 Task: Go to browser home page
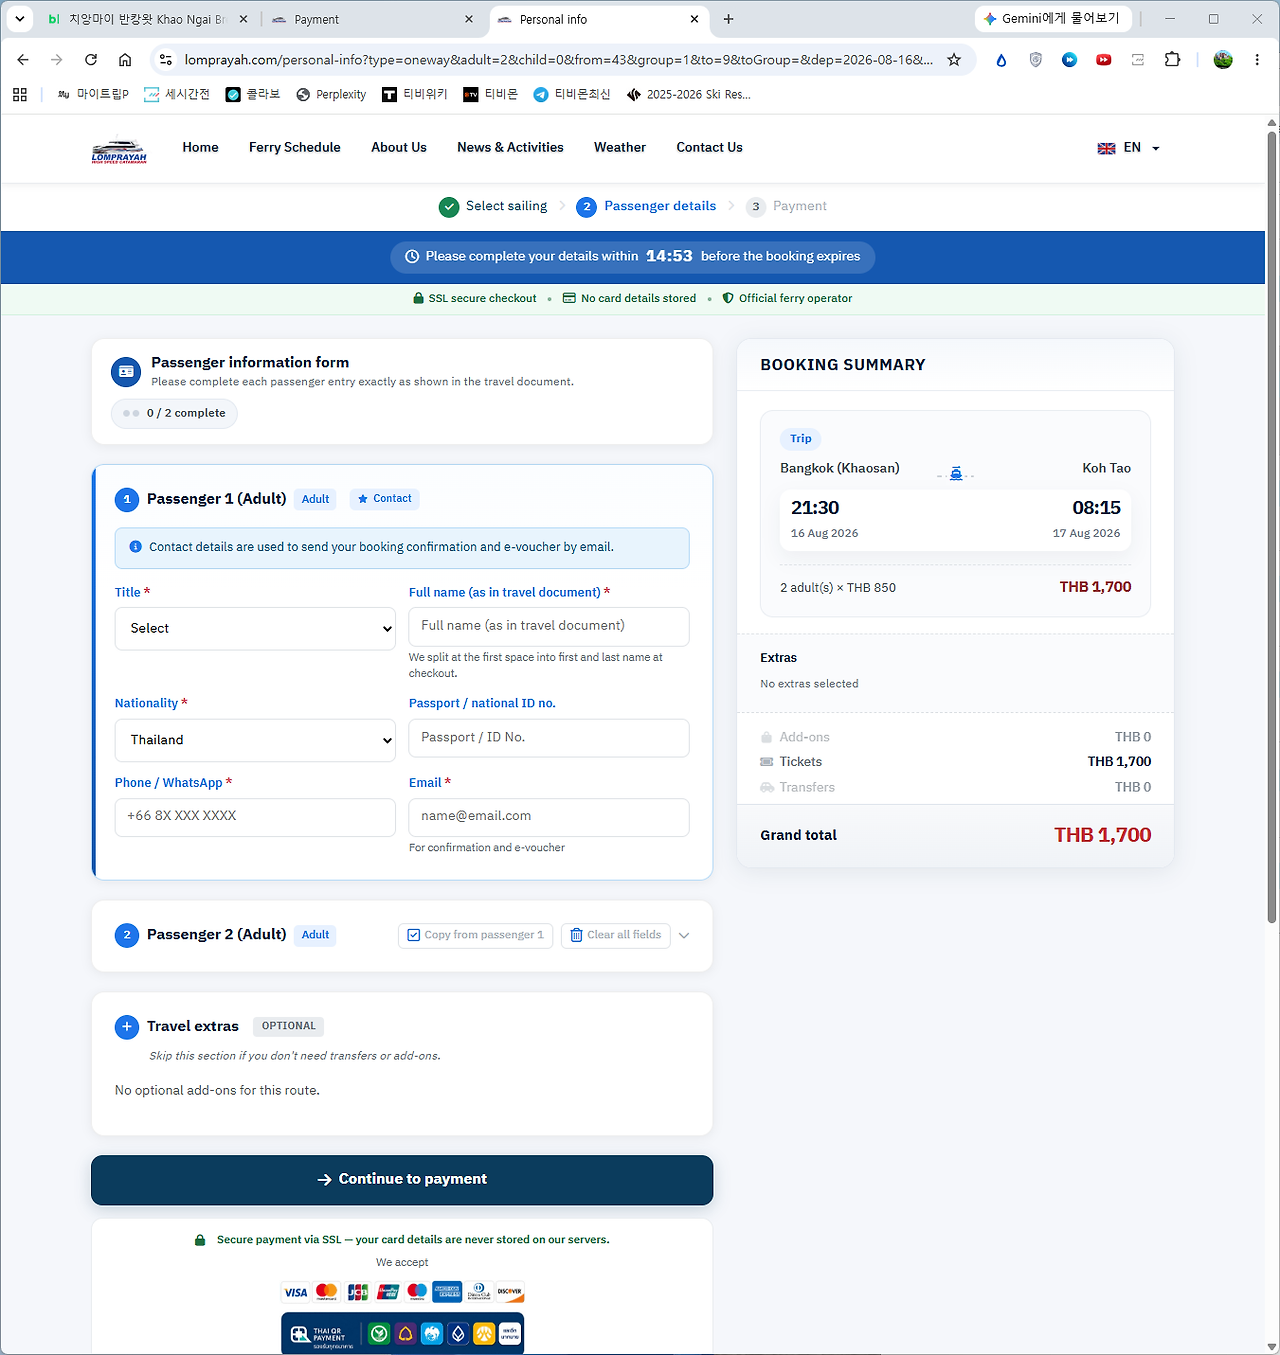coord(125,60)
